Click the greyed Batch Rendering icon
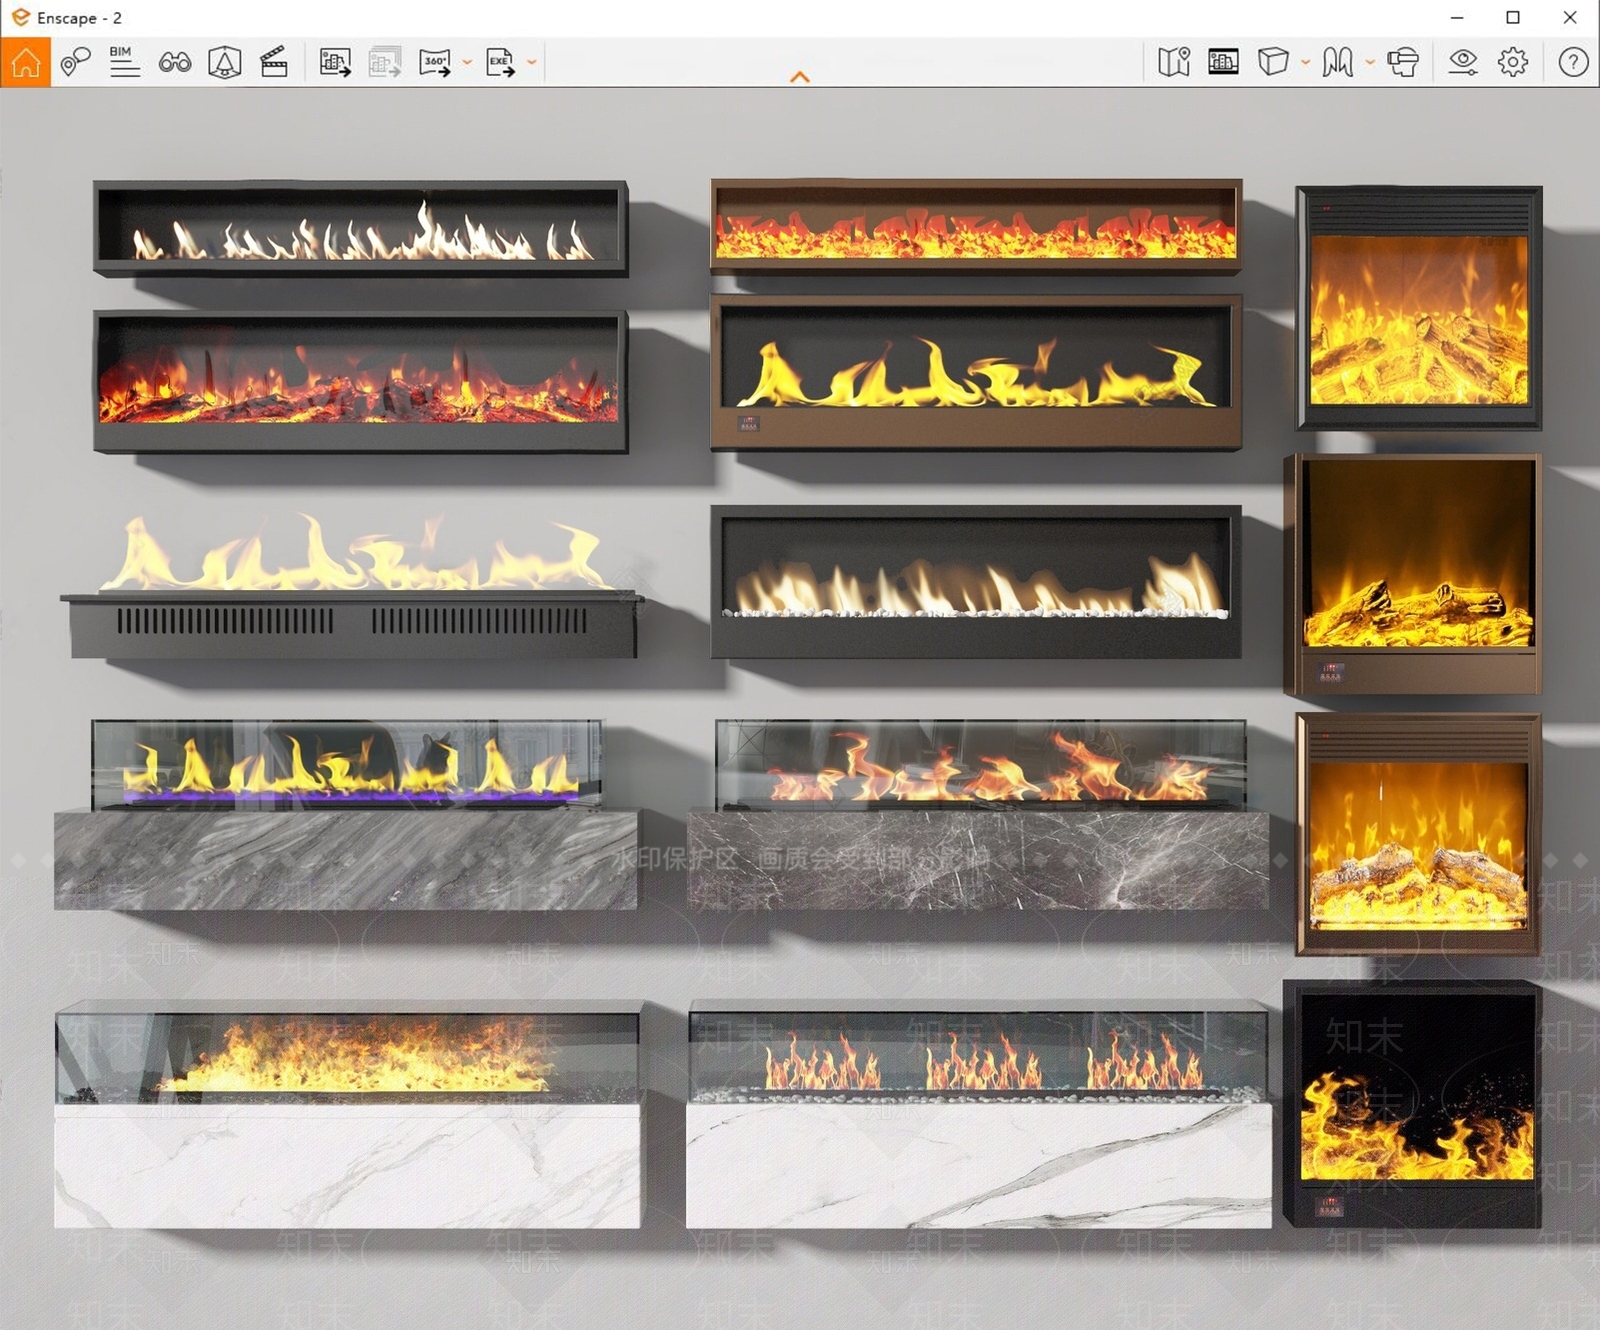 pos(385,62)
